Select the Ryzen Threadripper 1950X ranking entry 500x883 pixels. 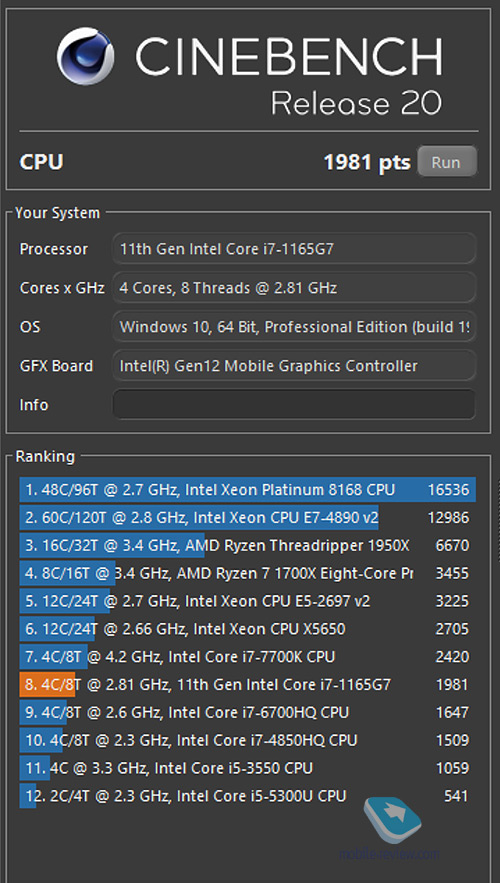pos(248,545)
